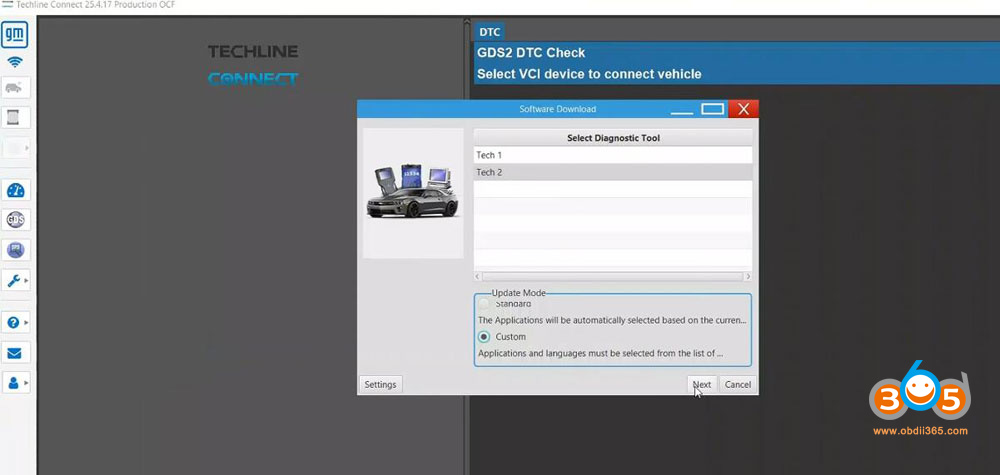Launch GDS from the sidebar icon
Image resolution: width=1000 pixels, height=475 pixels.
15,220
